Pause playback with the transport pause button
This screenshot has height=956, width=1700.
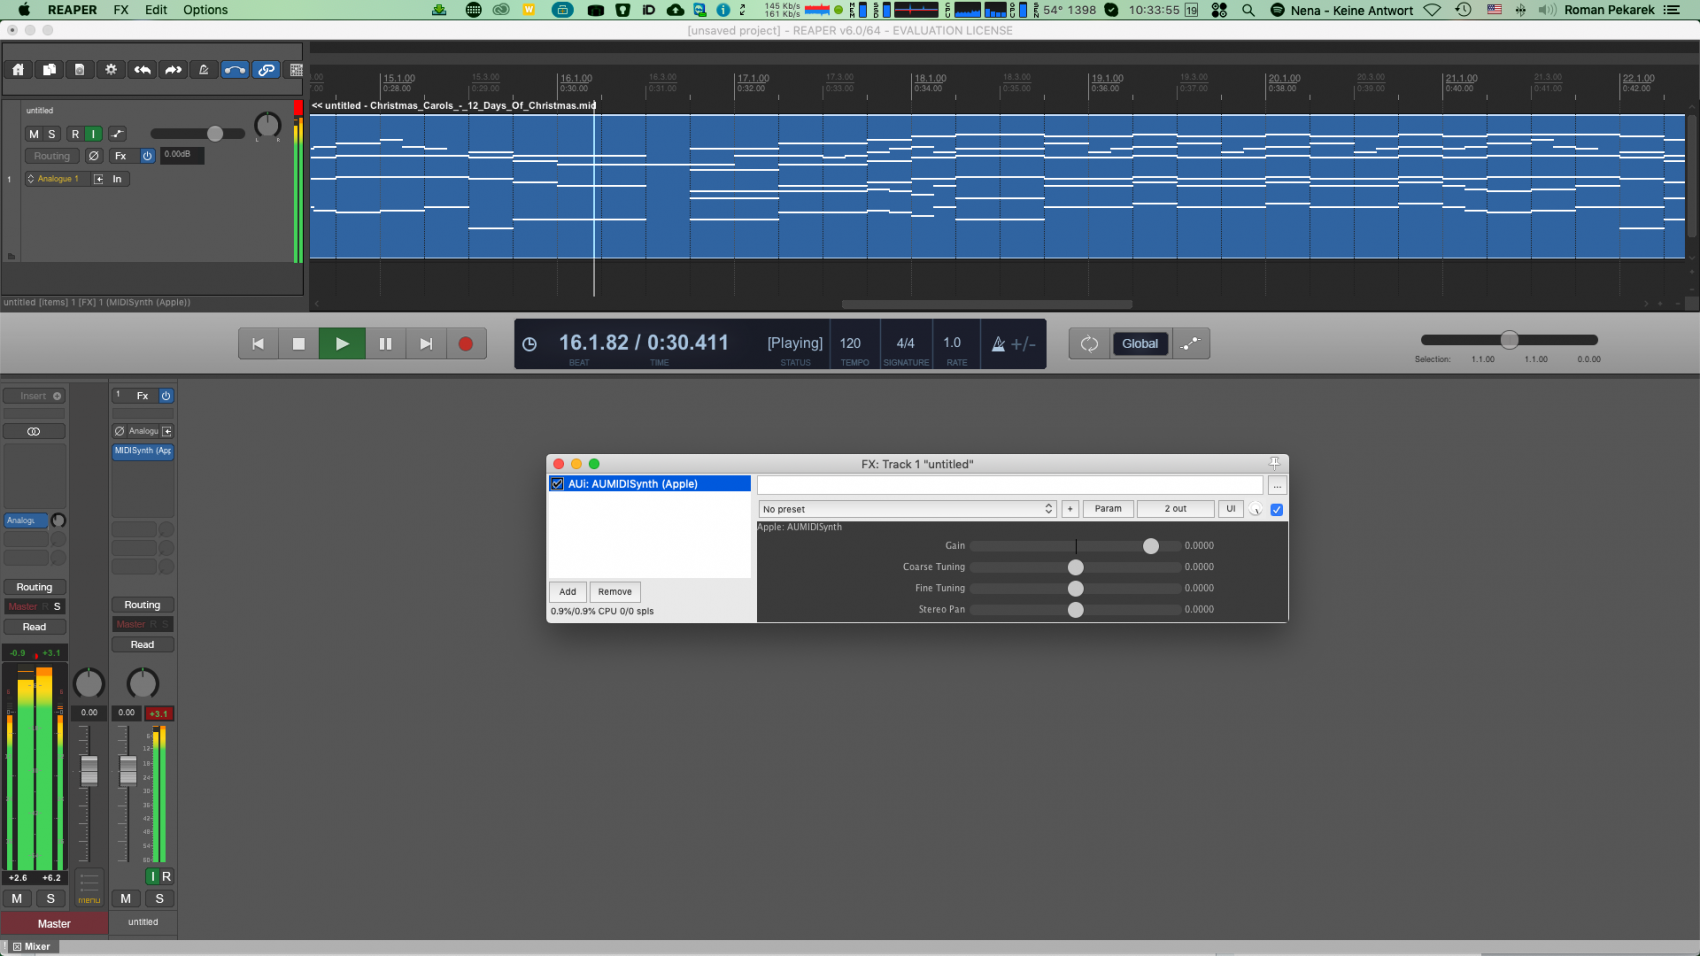click(385, 344)
